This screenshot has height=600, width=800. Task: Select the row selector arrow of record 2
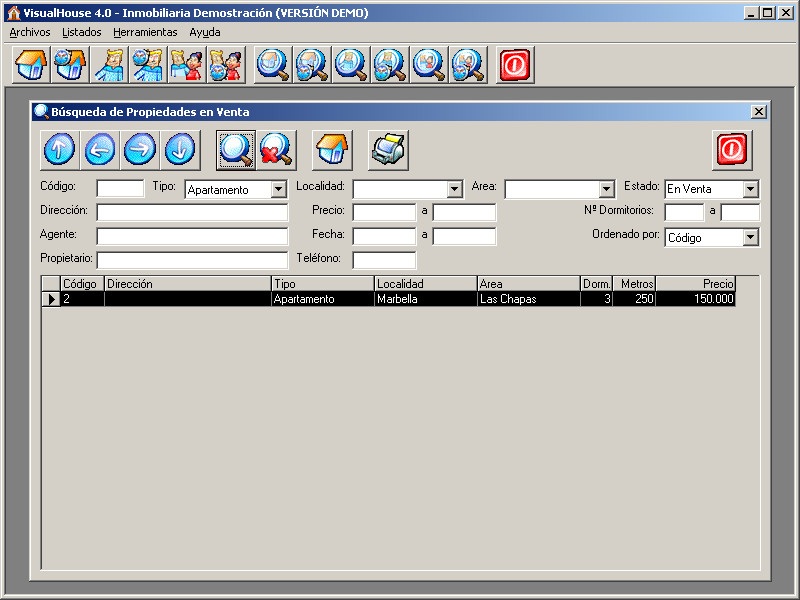[x=51, y=299]
